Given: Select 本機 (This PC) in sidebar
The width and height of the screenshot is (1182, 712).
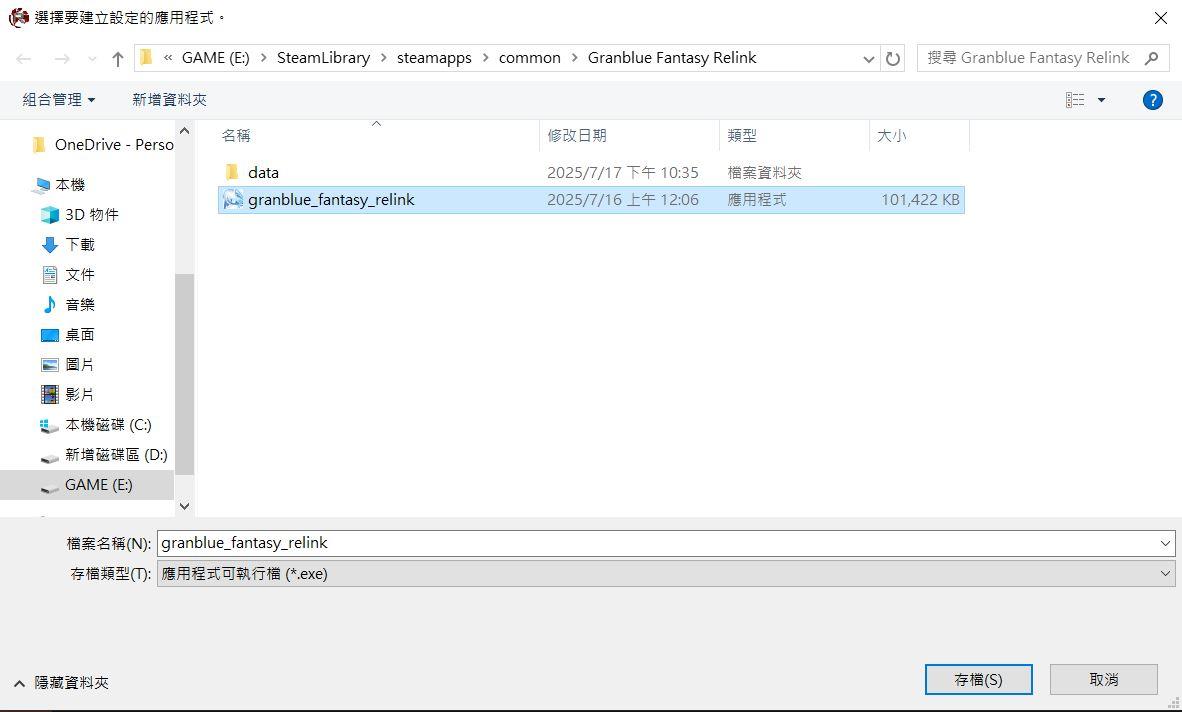Looking at the screenshot, I should [59, 185].
